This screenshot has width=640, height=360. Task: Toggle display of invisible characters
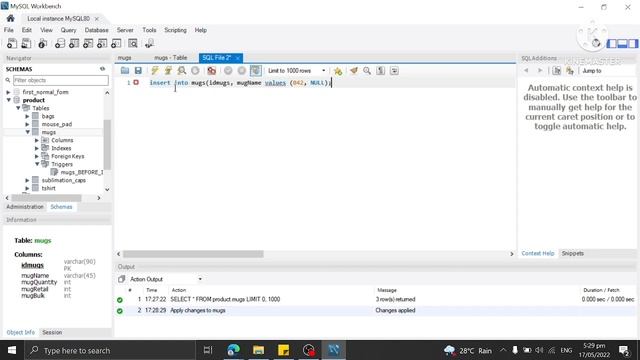tap(380, 71)
